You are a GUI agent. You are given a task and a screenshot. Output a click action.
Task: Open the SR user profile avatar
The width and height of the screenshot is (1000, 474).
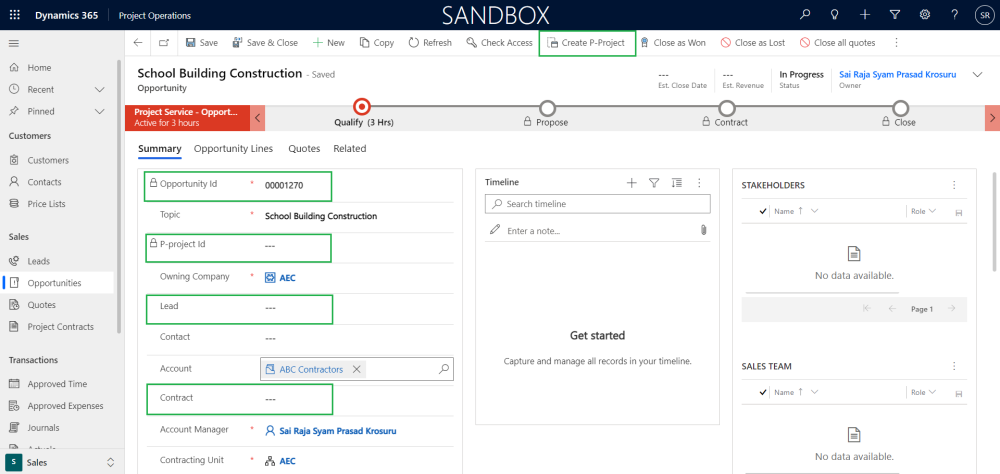point(983,15)
